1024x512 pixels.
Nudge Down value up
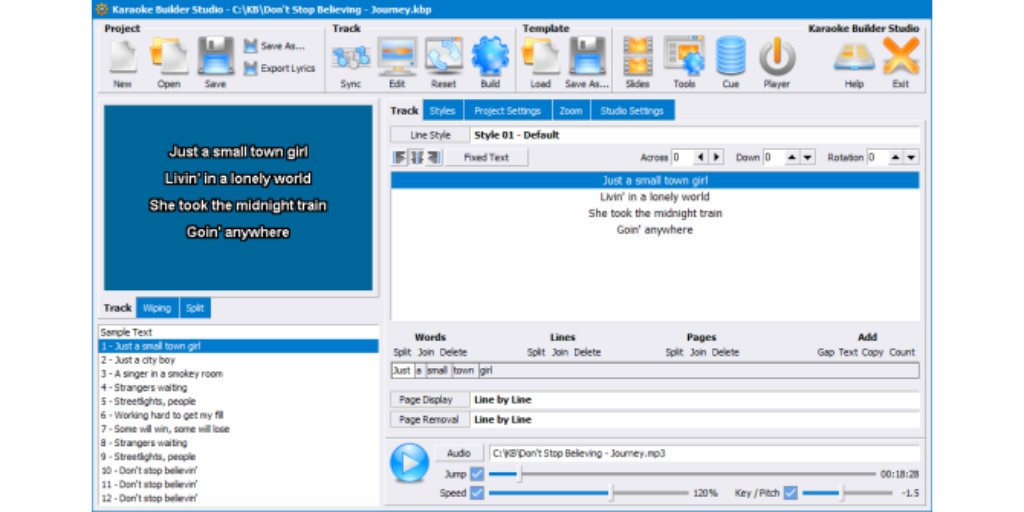(792, 157)
